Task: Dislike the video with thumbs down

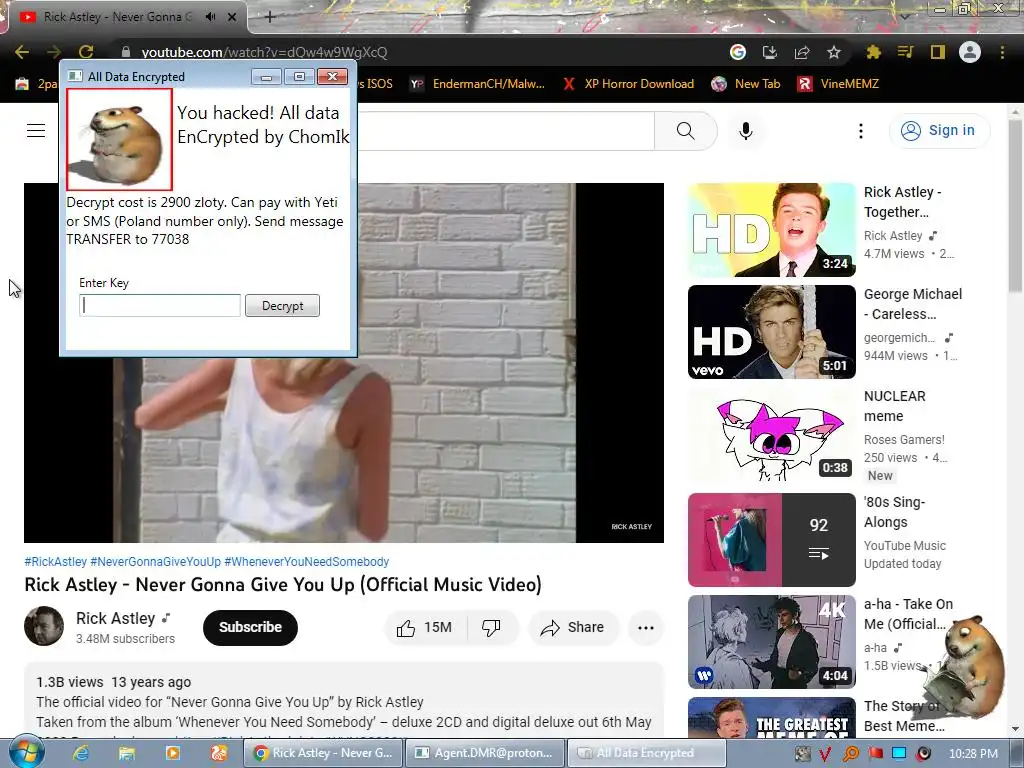Action: (491, 628)
